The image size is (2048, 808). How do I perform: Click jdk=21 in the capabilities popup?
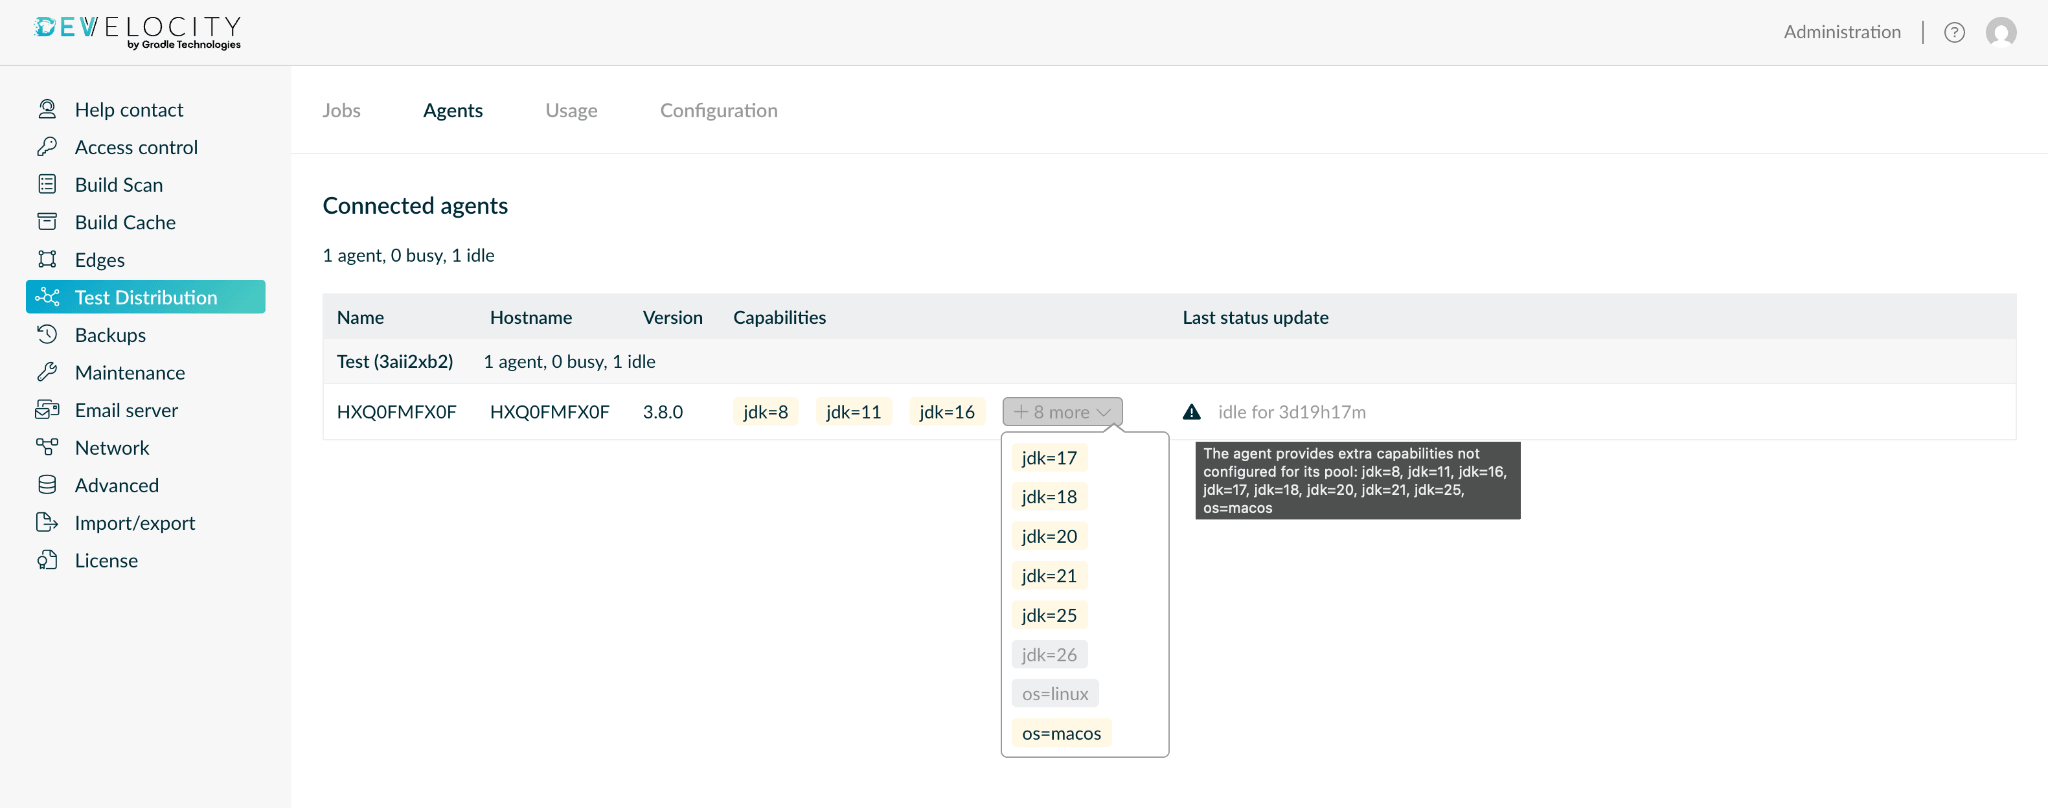[x=1049, y=576]
